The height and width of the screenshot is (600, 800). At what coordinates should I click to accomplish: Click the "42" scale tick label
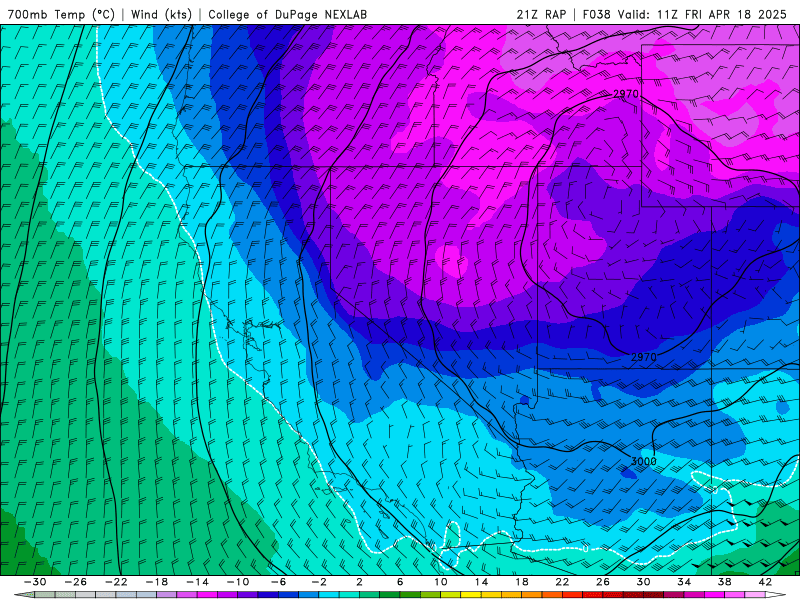765,582
